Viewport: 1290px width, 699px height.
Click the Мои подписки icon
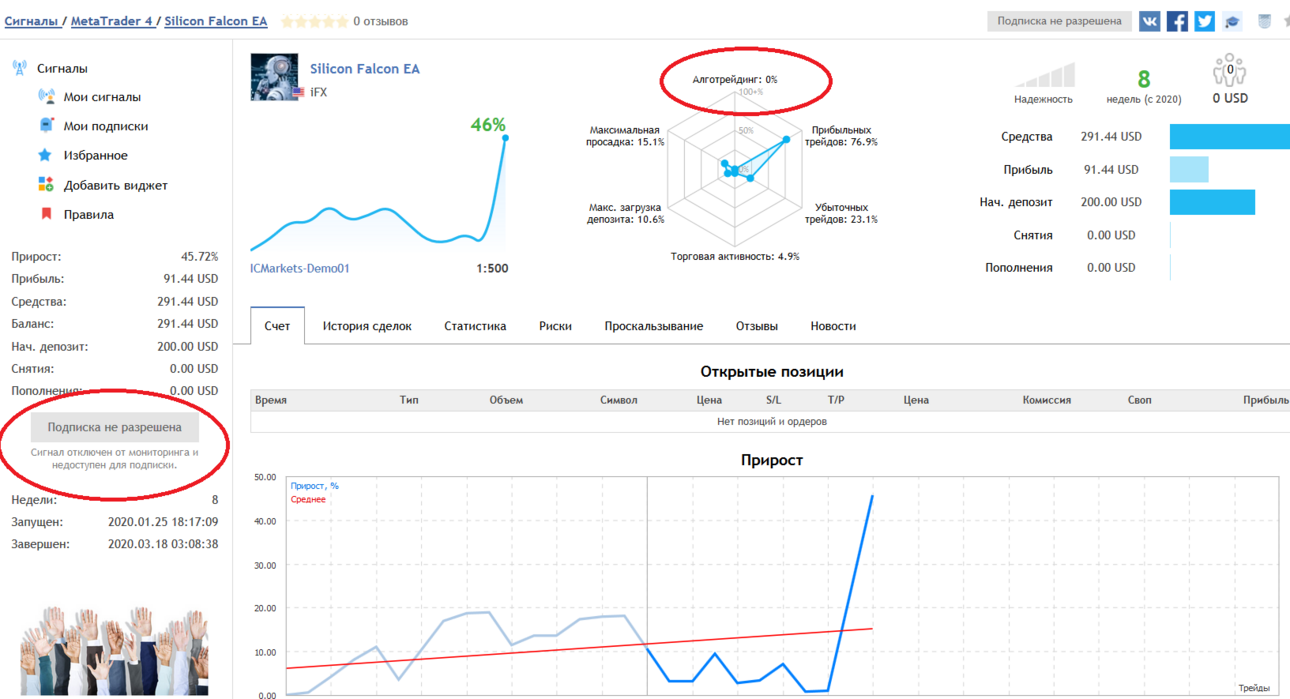pyautogui.click(x=46, y=126)
